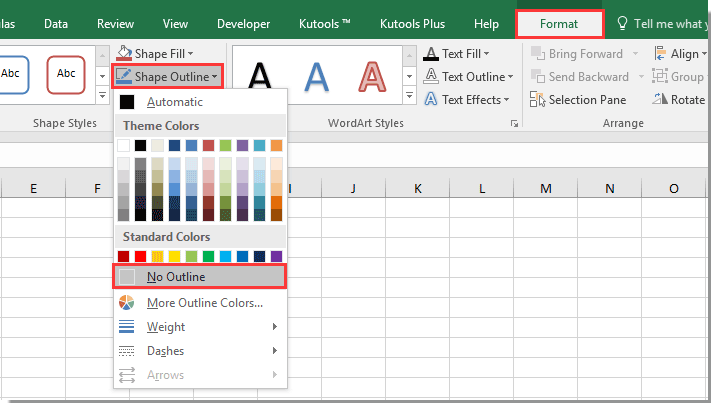
Task: Open the Text Effects menu
Action: (x=468, y=100)
